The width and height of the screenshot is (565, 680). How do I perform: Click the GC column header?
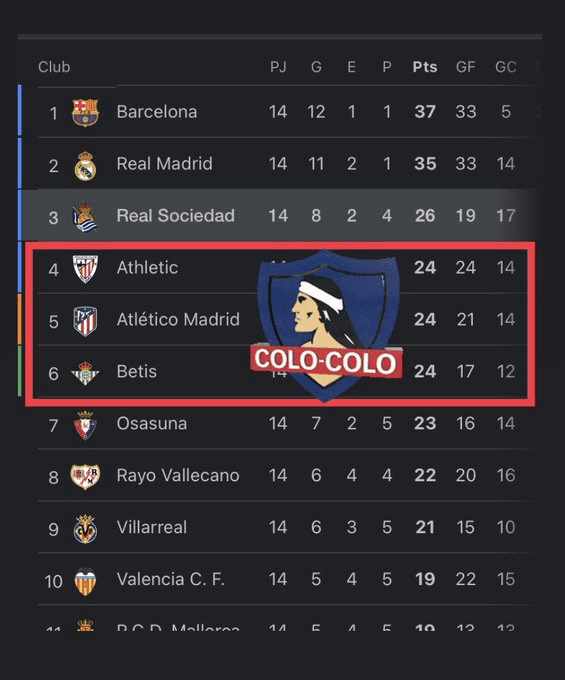[x=506, y=67]
